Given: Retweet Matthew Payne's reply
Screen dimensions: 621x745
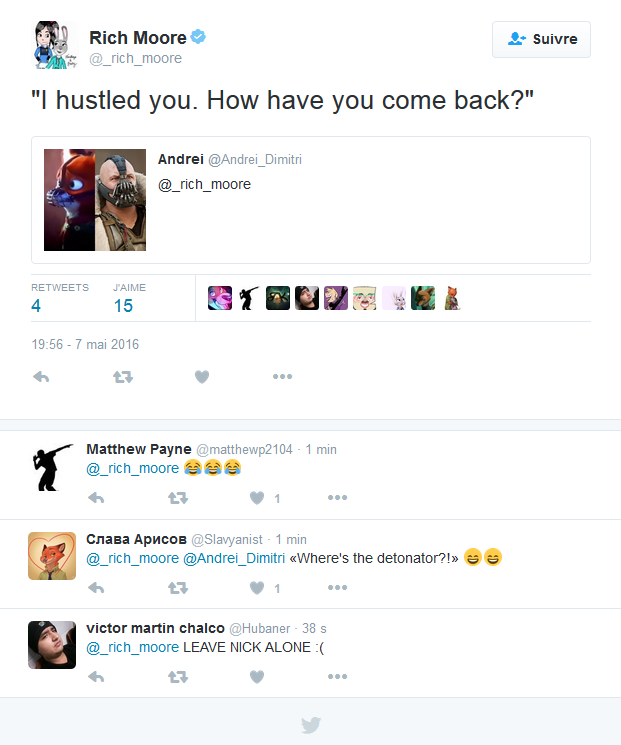Looking at the screenshot, I should pos(178,498).
